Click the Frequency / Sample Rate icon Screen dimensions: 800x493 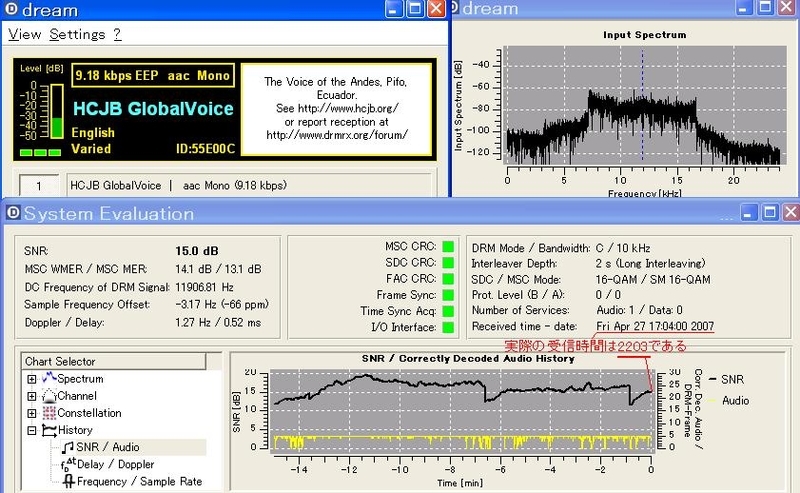(68, 481)
